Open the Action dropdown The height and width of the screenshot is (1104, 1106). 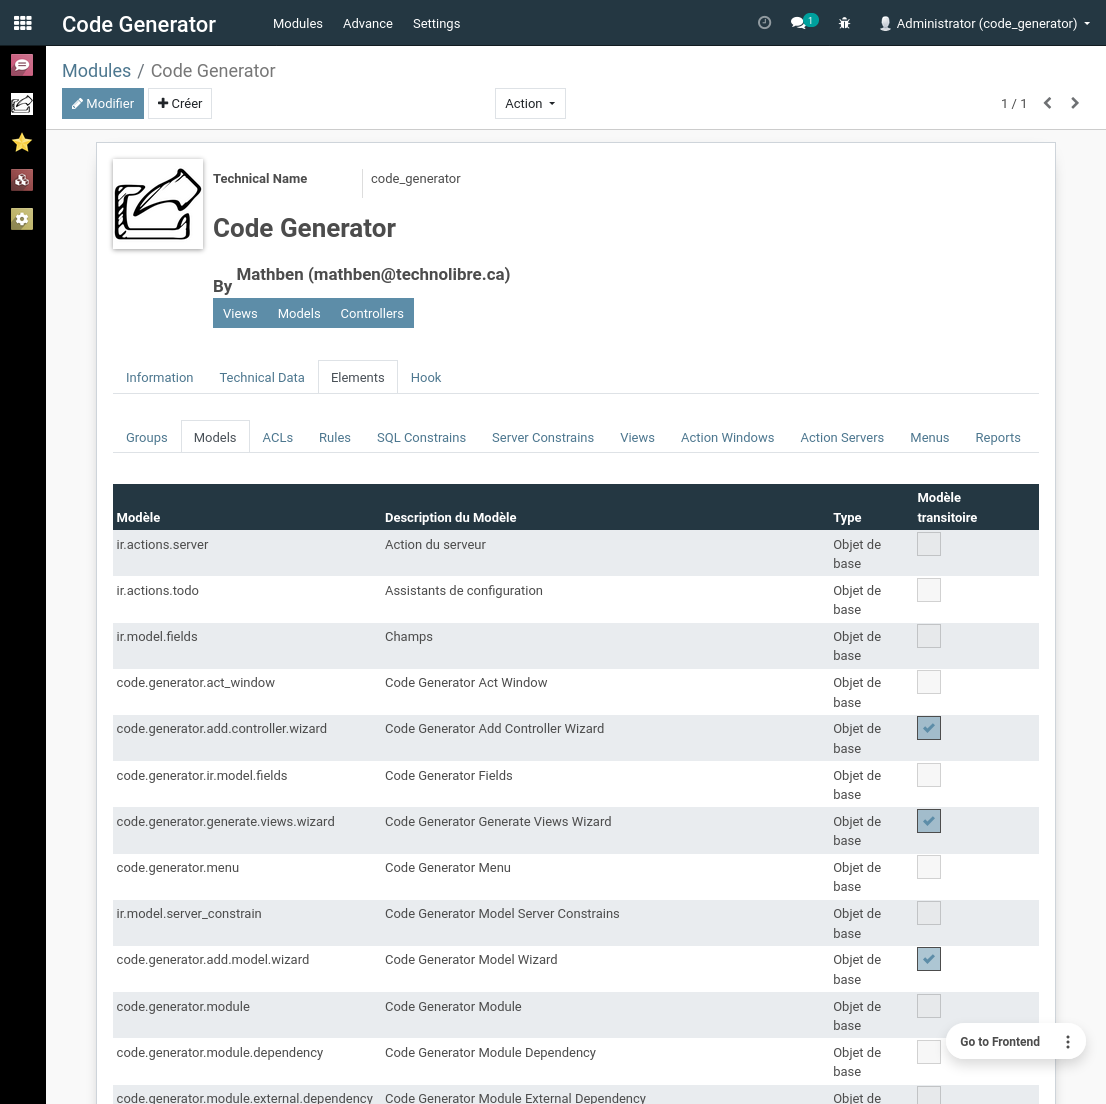point(530,103)
